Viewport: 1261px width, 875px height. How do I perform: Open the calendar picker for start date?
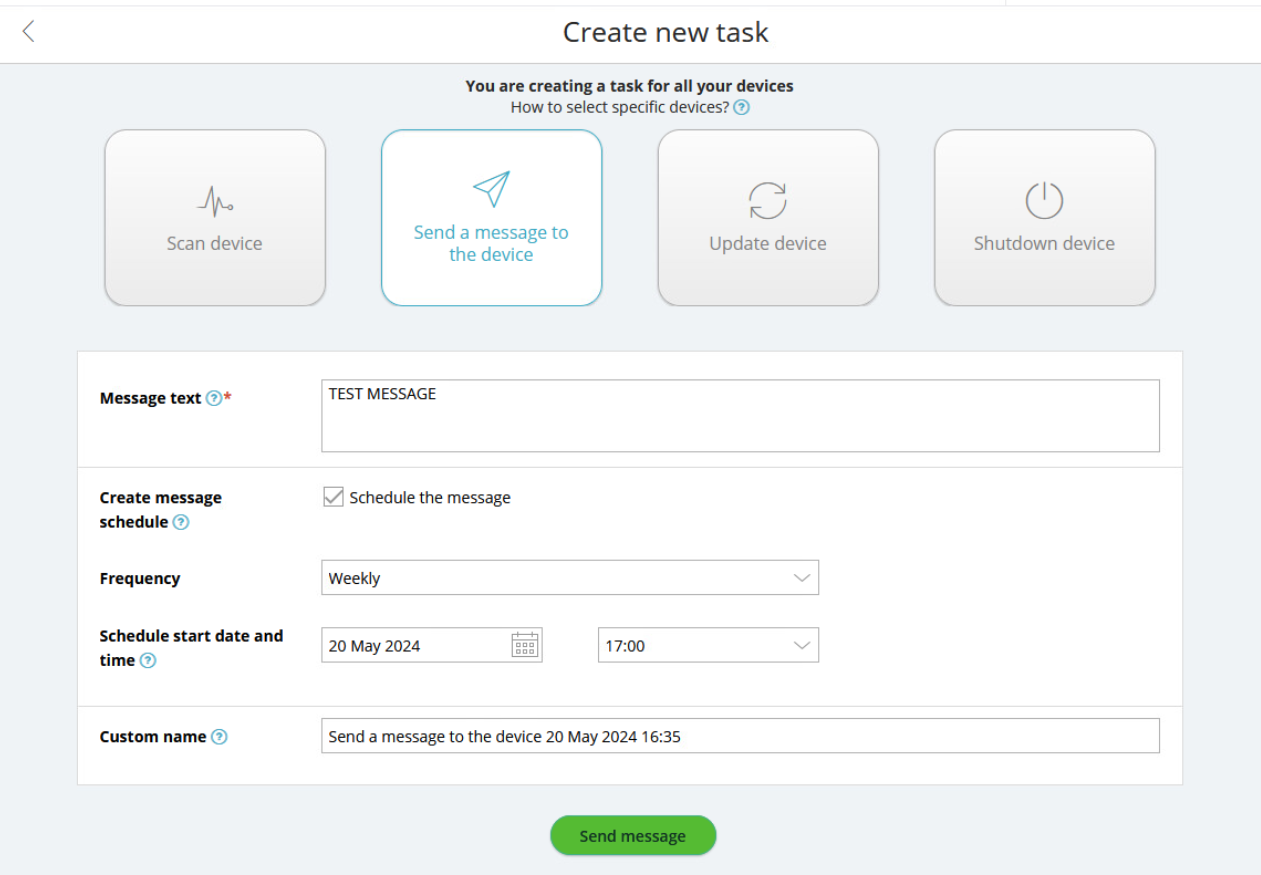pyautogui.click(x=525, y=644)
